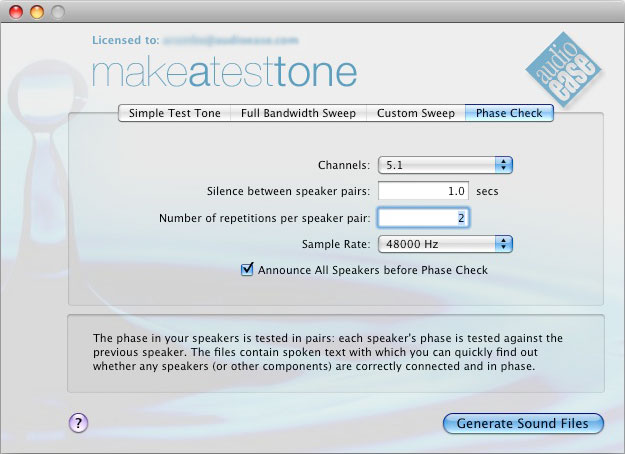Image resolution: width=625 pixels, height=454 pixels.
Task: Click the number of repetitions field
Action: 423,218
